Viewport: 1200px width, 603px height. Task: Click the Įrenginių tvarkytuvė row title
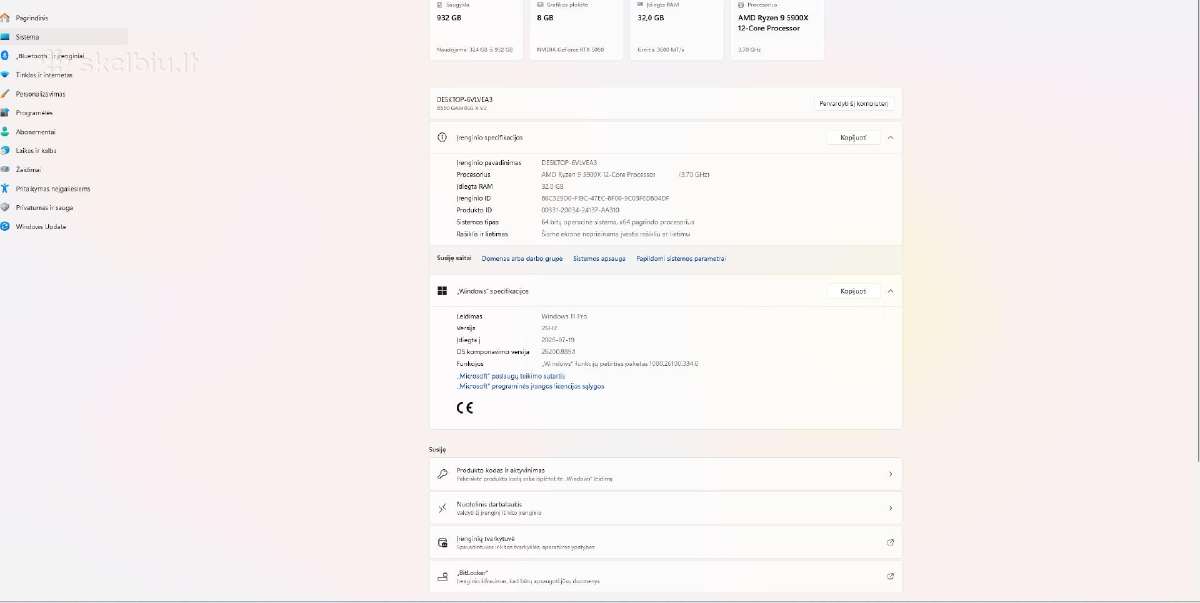click(485, 539)
